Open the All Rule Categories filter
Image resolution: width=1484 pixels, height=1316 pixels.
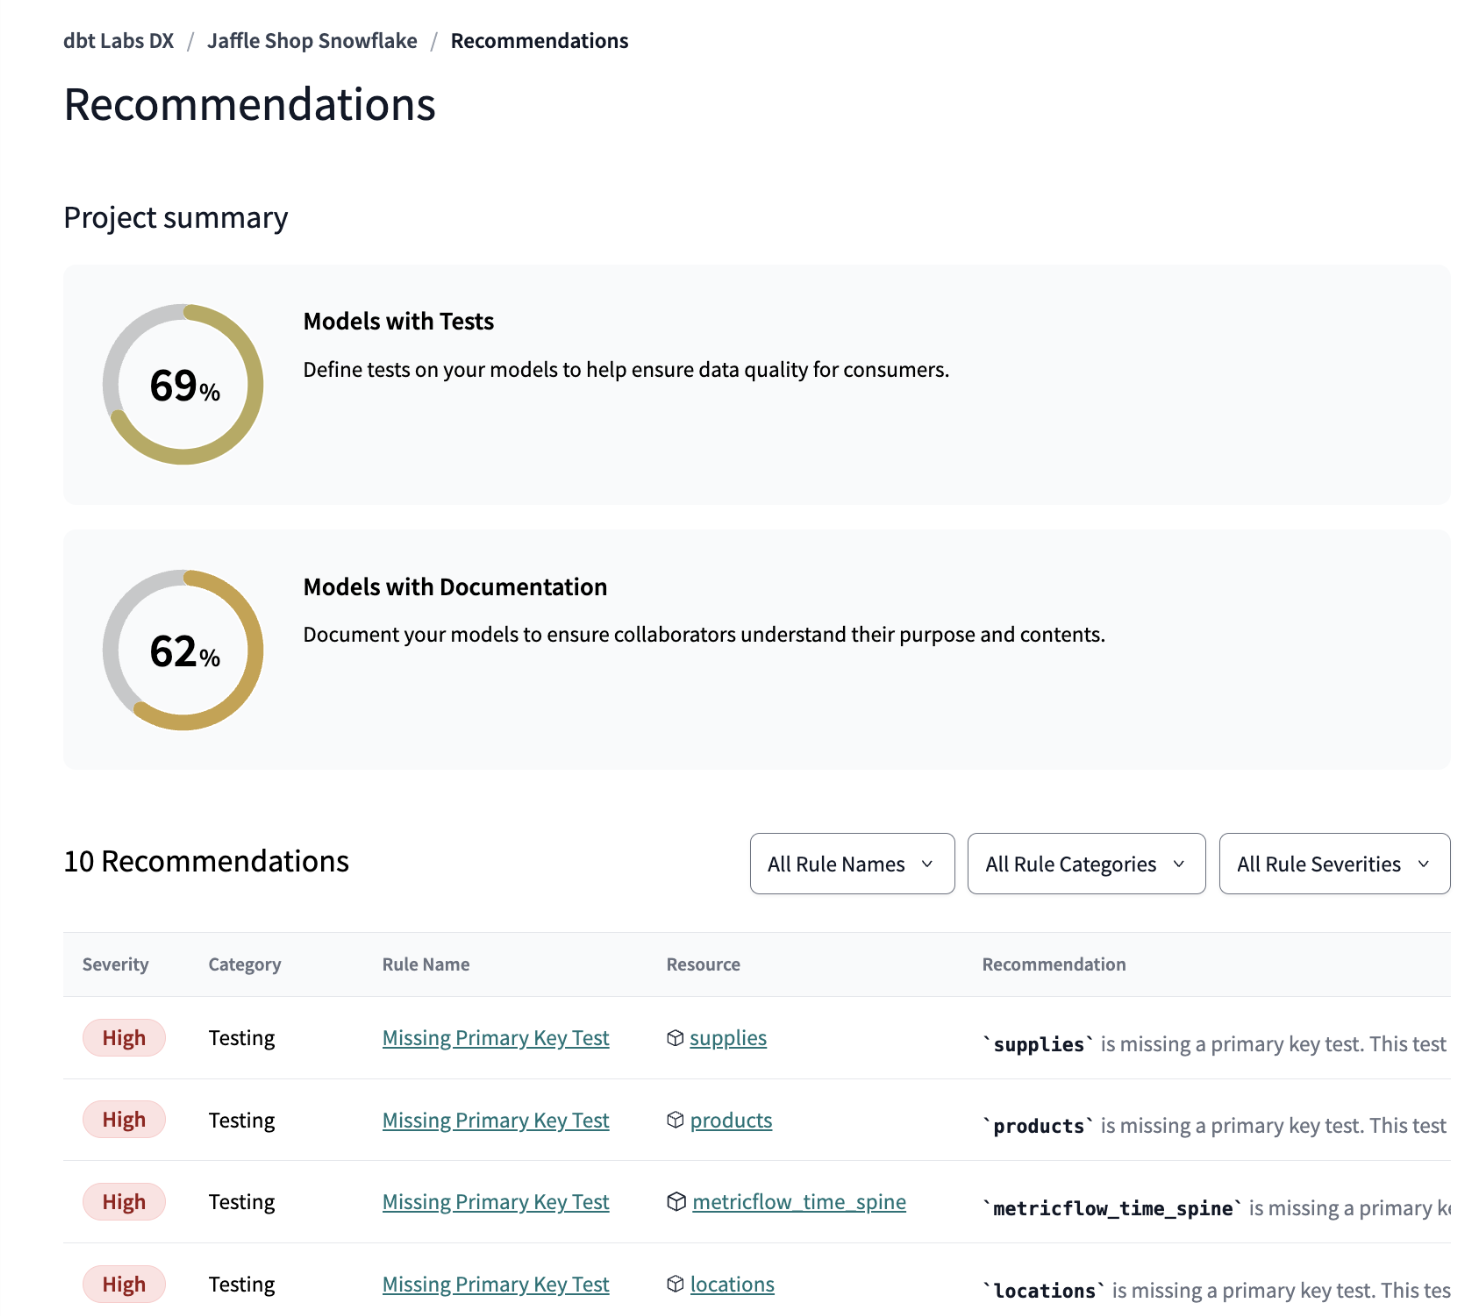tap(1086, 863)
